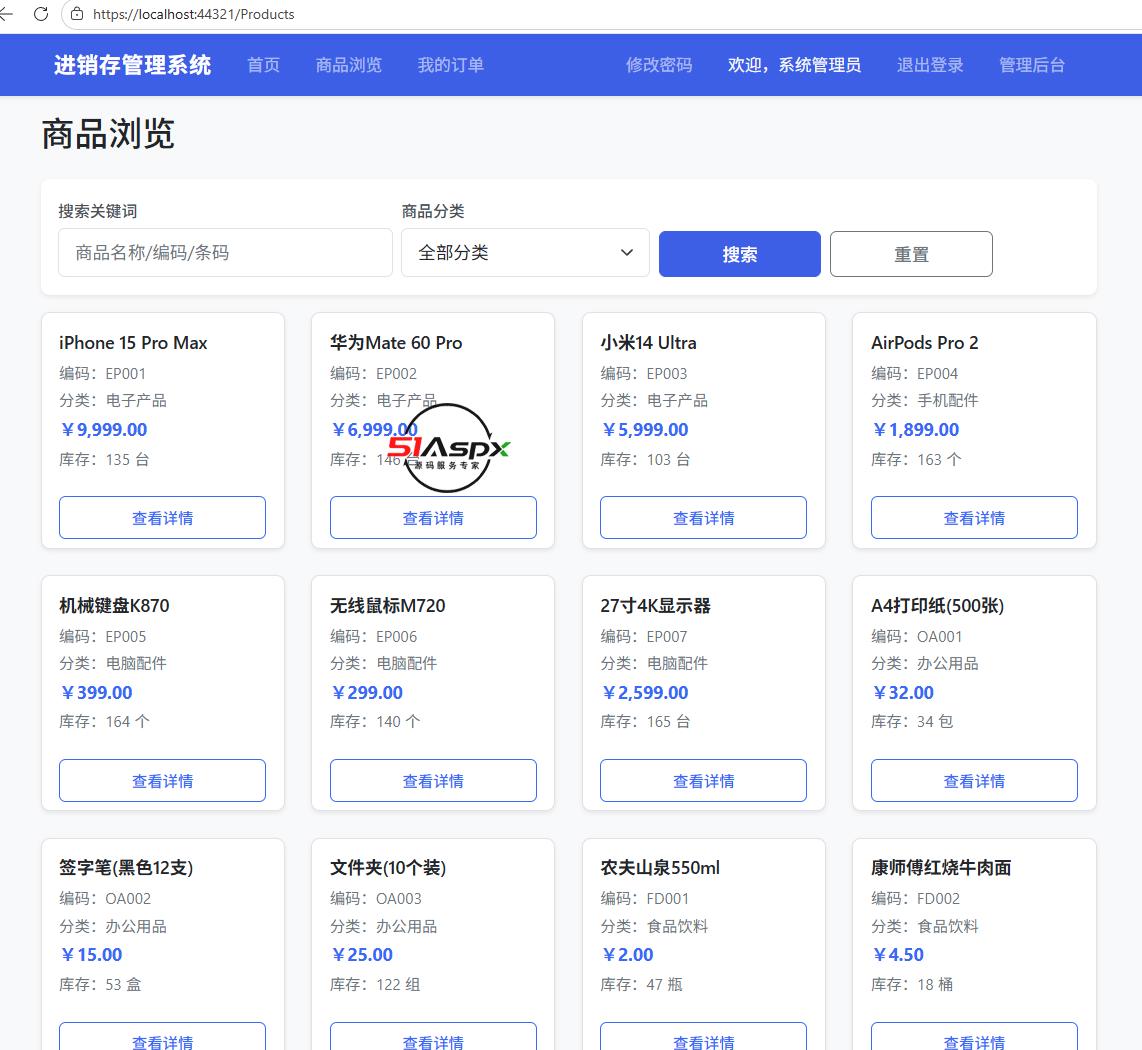Click stock text 库存：163 个
This screenshot has height=1050, width=1142.
pos(916,459)
